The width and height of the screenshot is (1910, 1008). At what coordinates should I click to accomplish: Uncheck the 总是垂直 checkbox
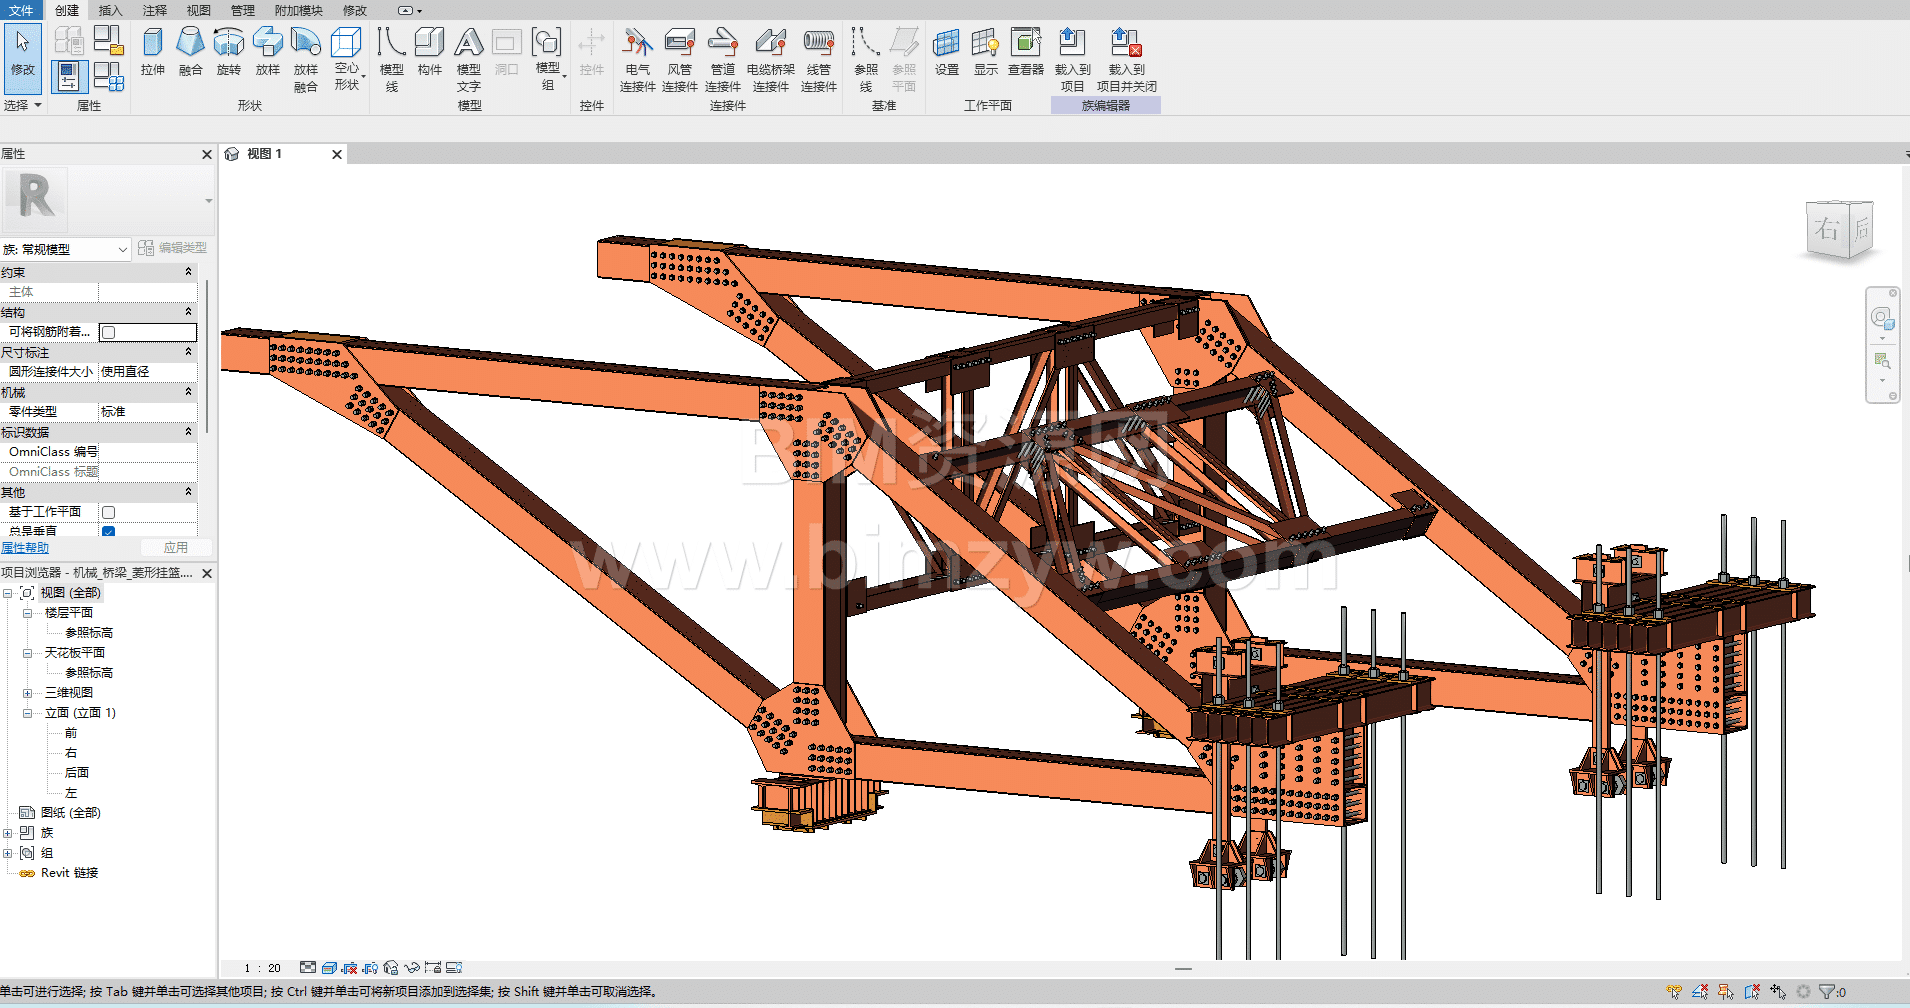[109, 531]
